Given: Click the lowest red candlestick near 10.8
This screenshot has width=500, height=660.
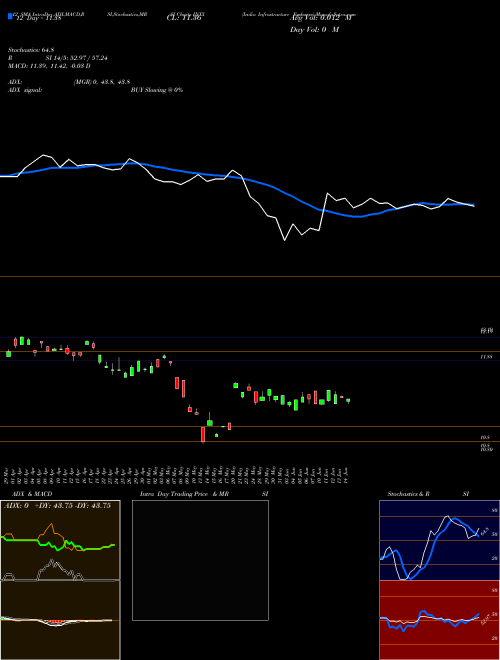Looking at the screenshot, I should pos(203,435).
